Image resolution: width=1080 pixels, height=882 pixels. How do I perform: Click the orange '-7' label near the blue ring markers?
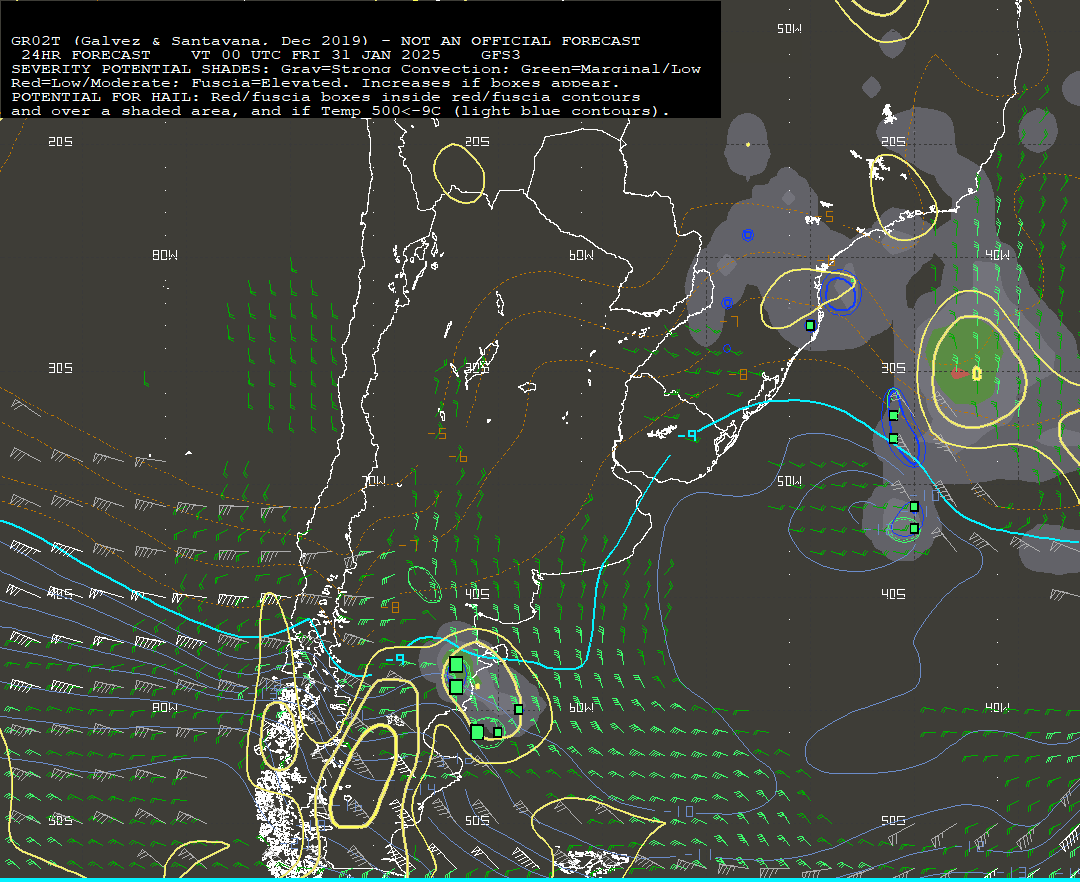click(x=729, y=322)
